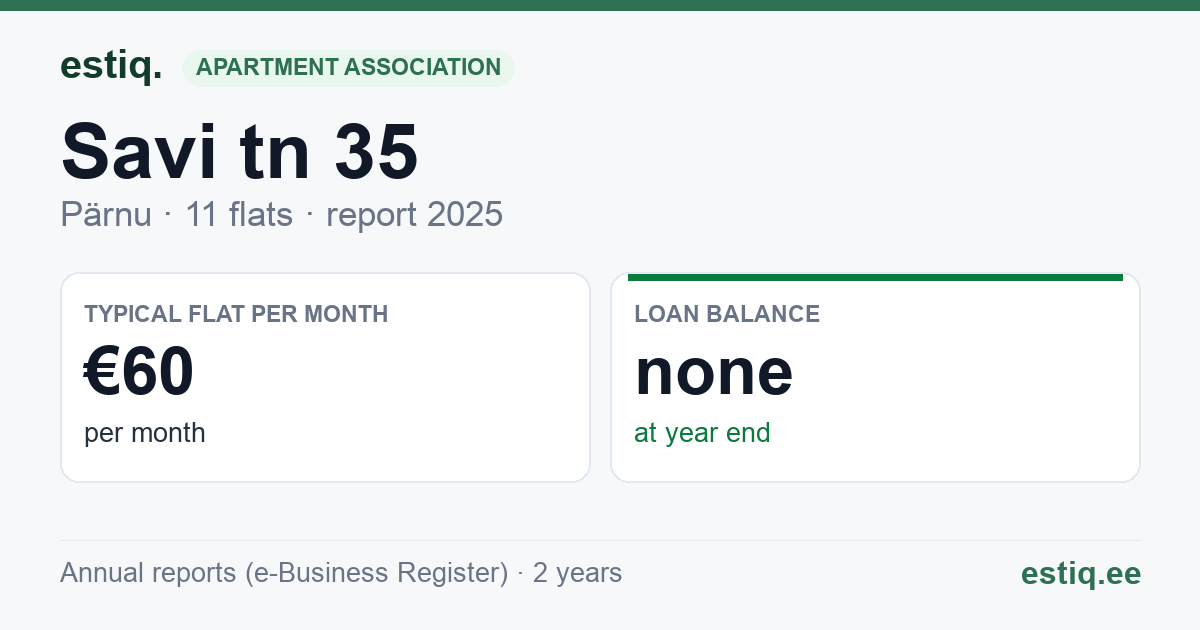Select the 2 years text

(577, 573)
